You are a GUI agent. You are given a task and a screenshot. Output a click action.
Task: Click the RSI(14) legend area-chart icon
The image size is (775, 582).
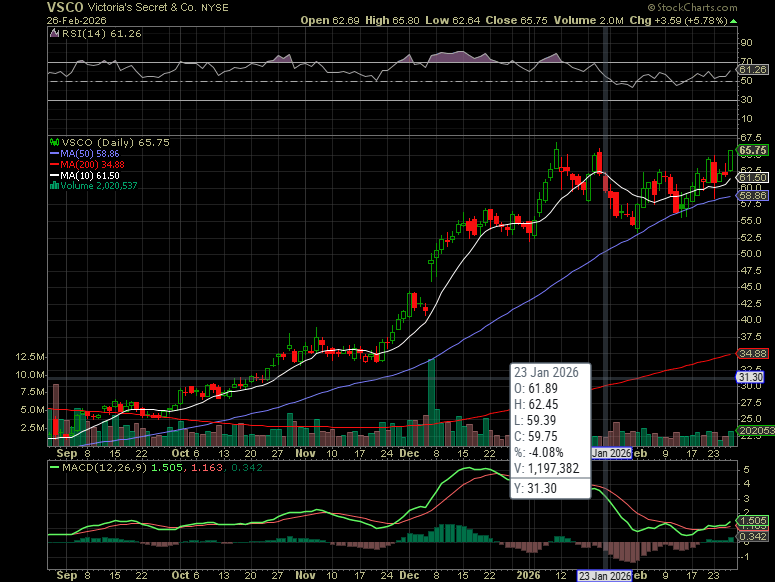coord(55,34)
